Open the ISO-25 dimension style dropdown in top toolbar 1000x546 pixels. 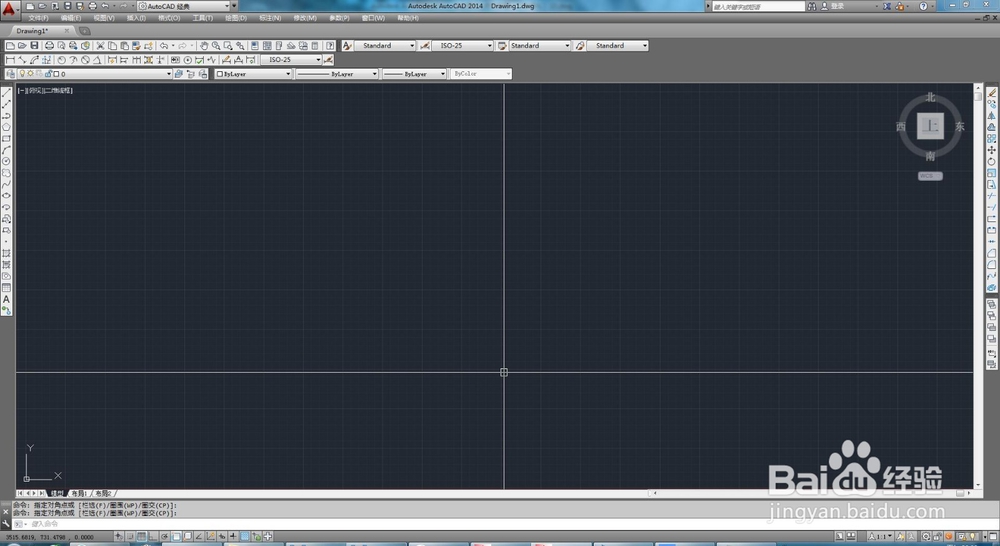pos(462,46)
